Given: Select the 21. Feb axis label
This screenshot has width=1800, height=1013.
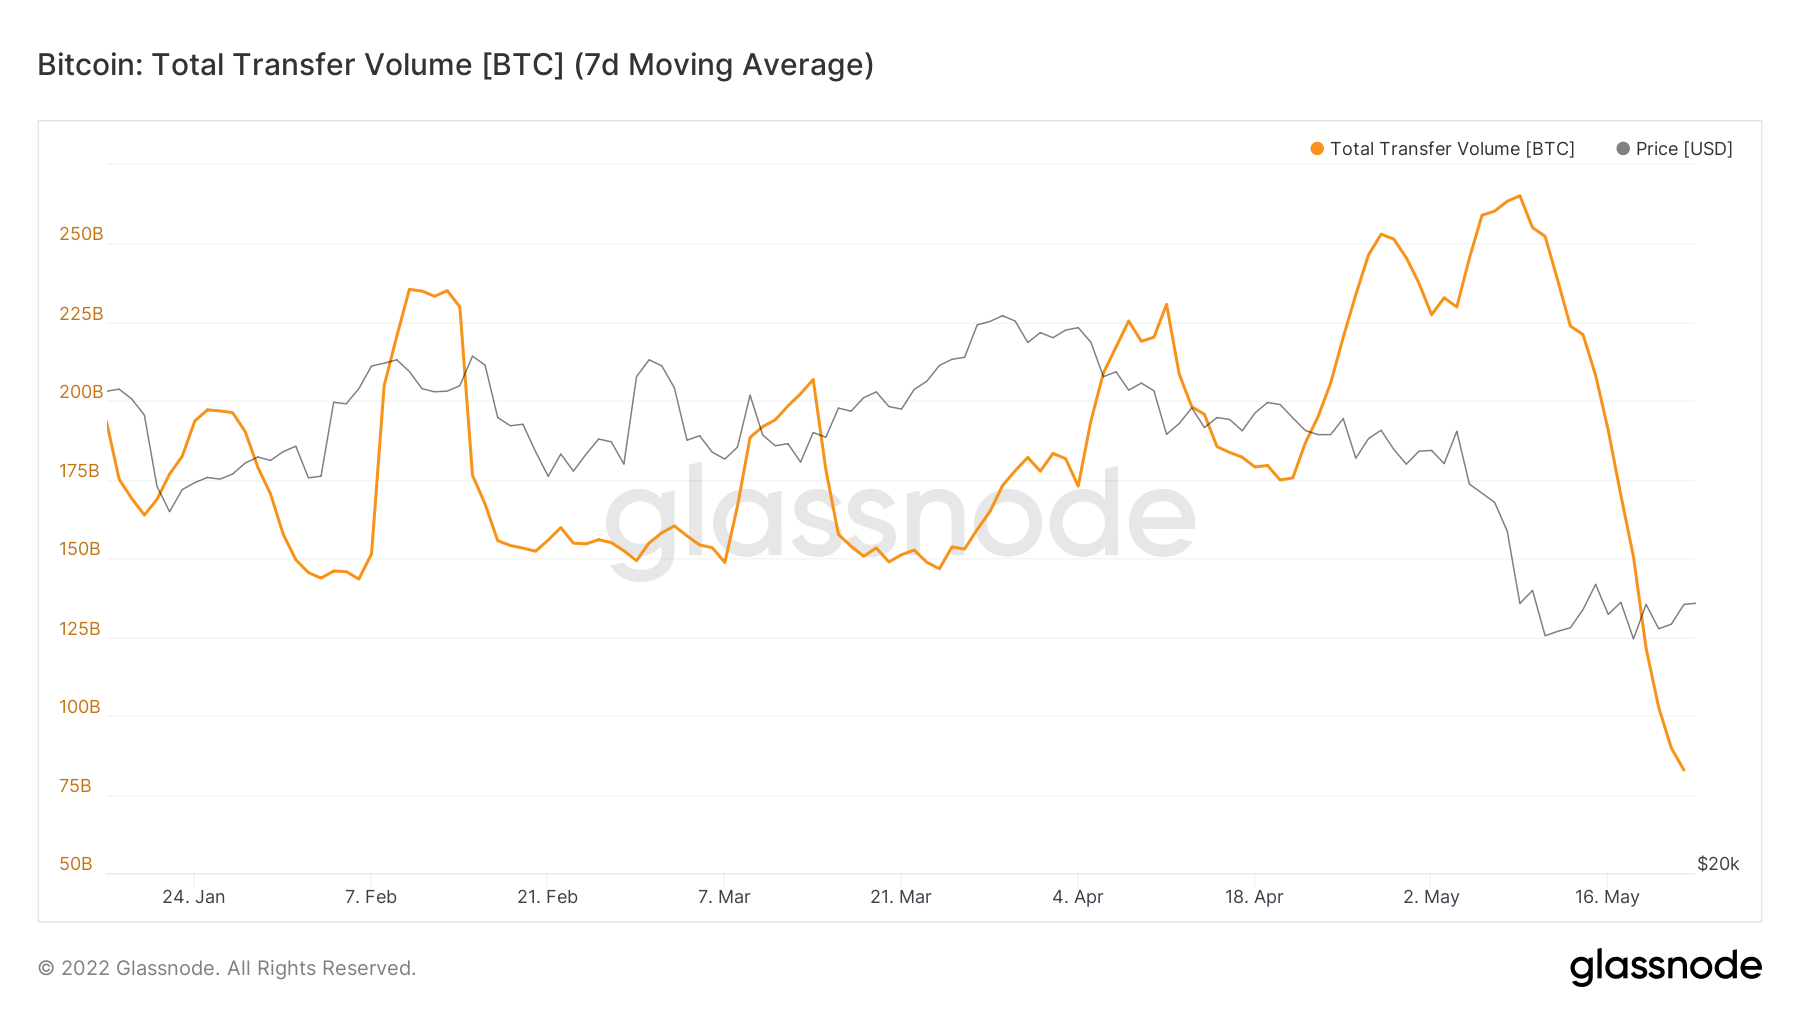Looking at the screenshot, I should point(547,897).
